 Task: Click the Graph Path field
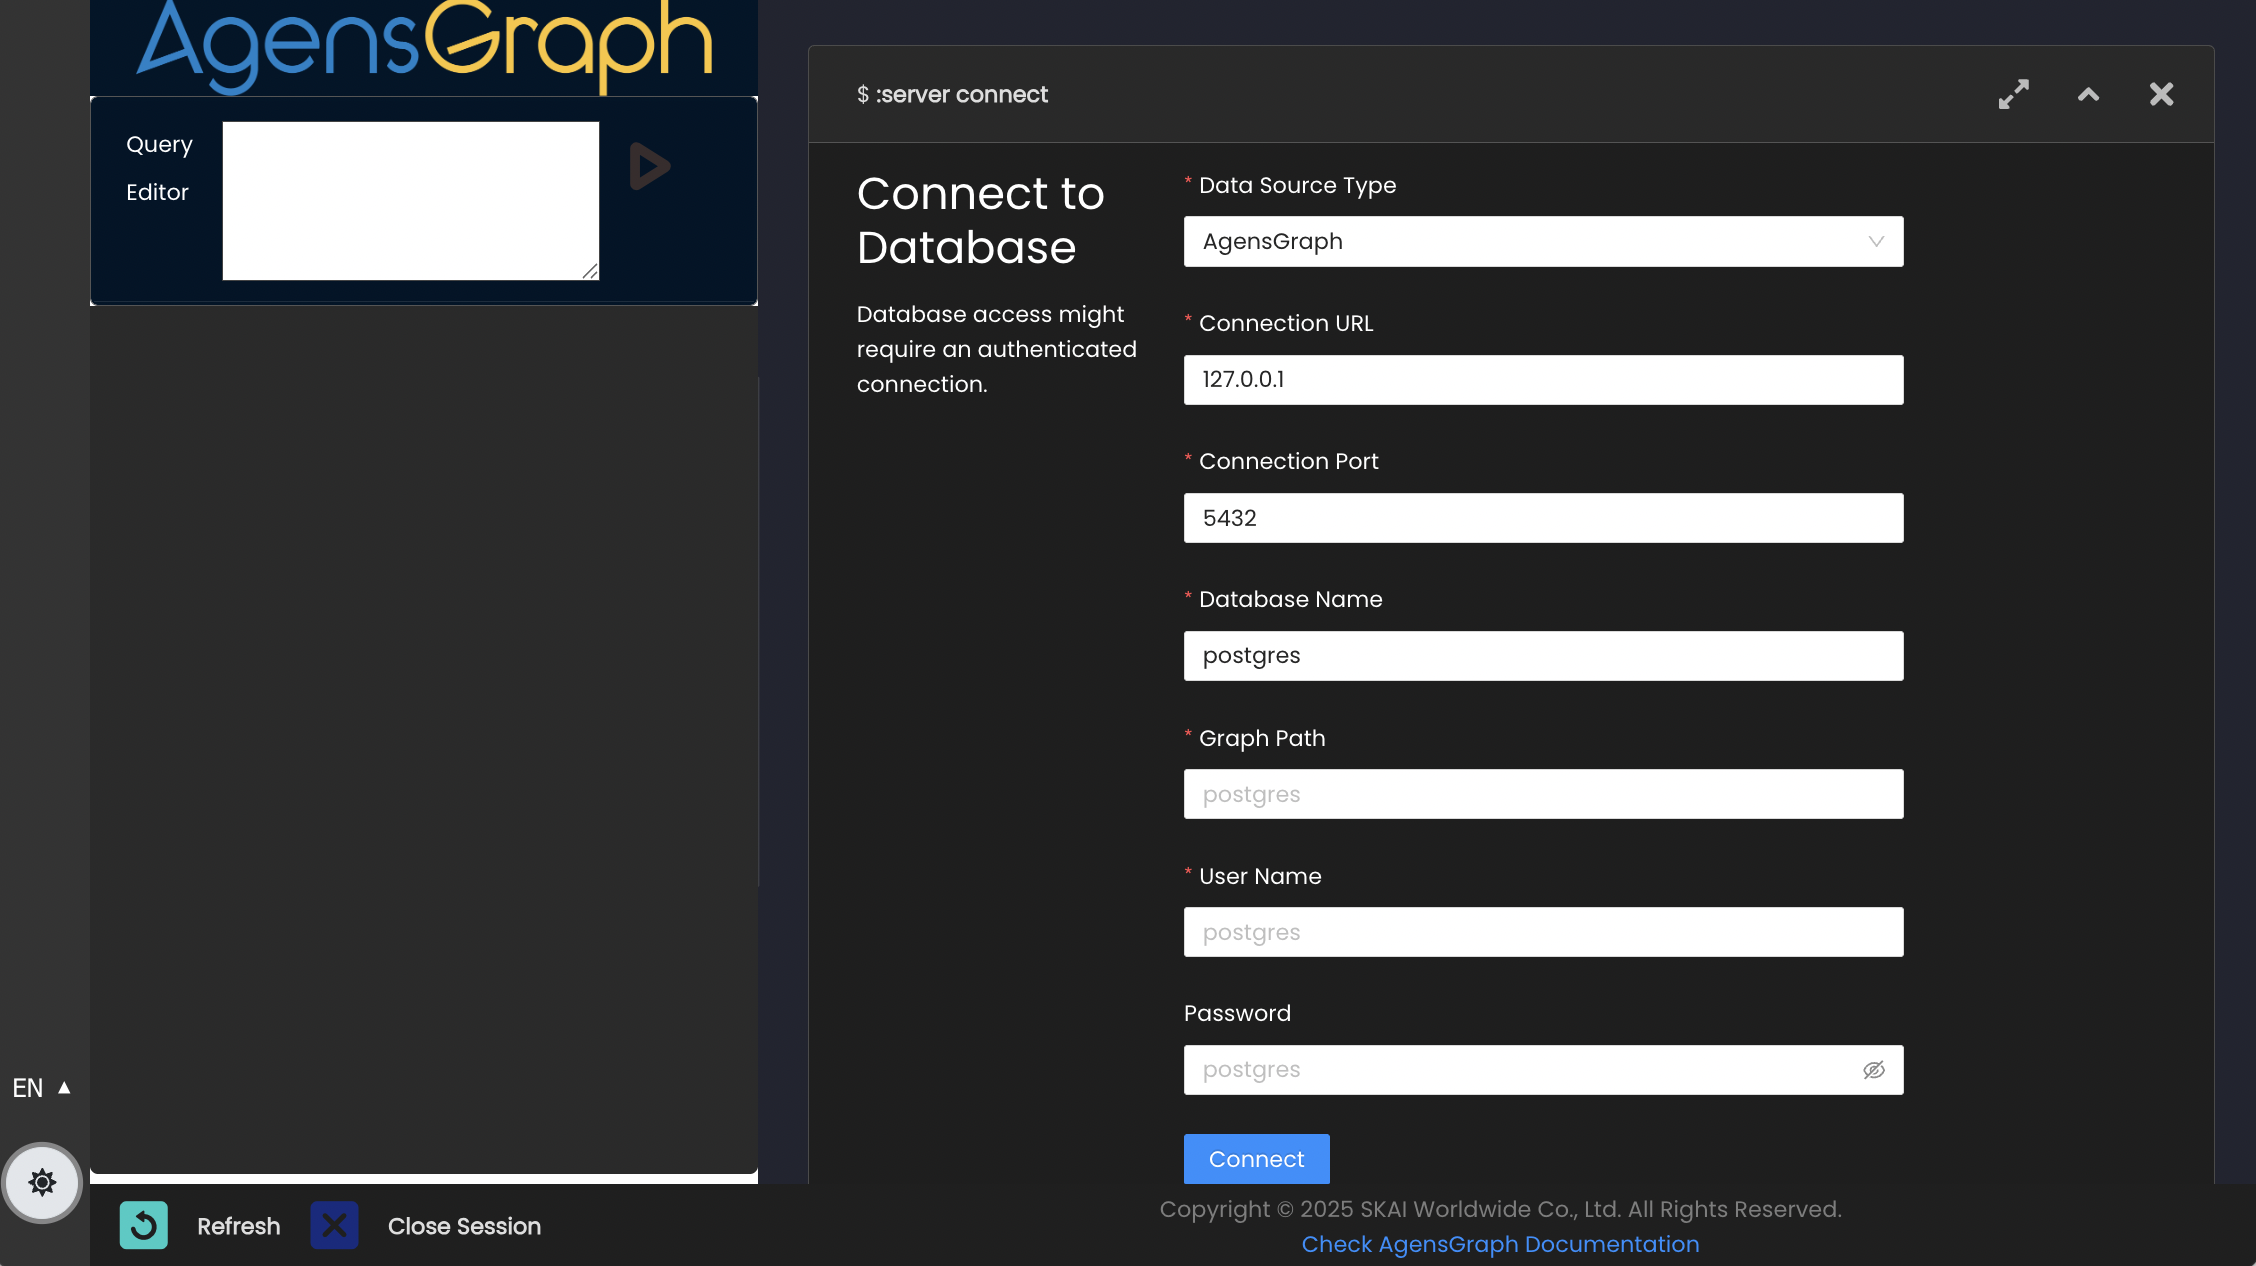[x=1543, y=794]
